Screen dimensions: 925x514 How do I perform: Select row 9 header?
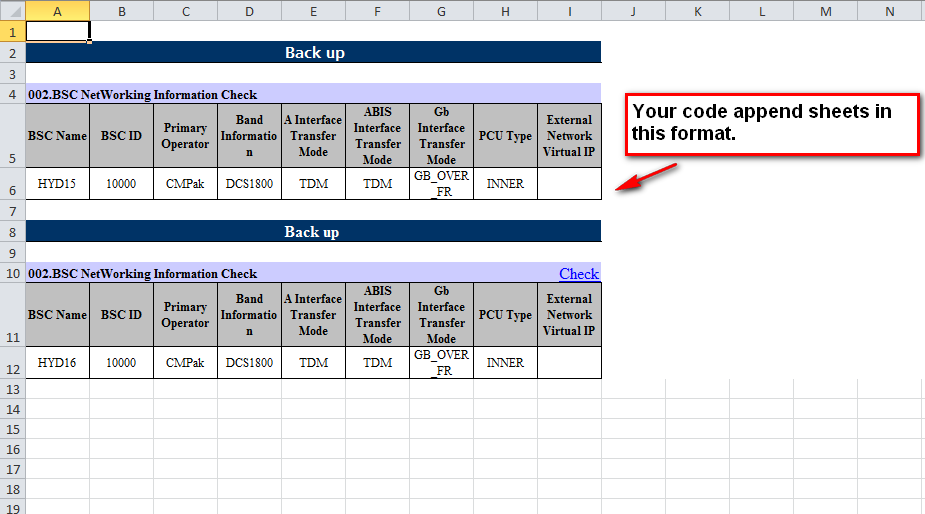pos(12,253)
